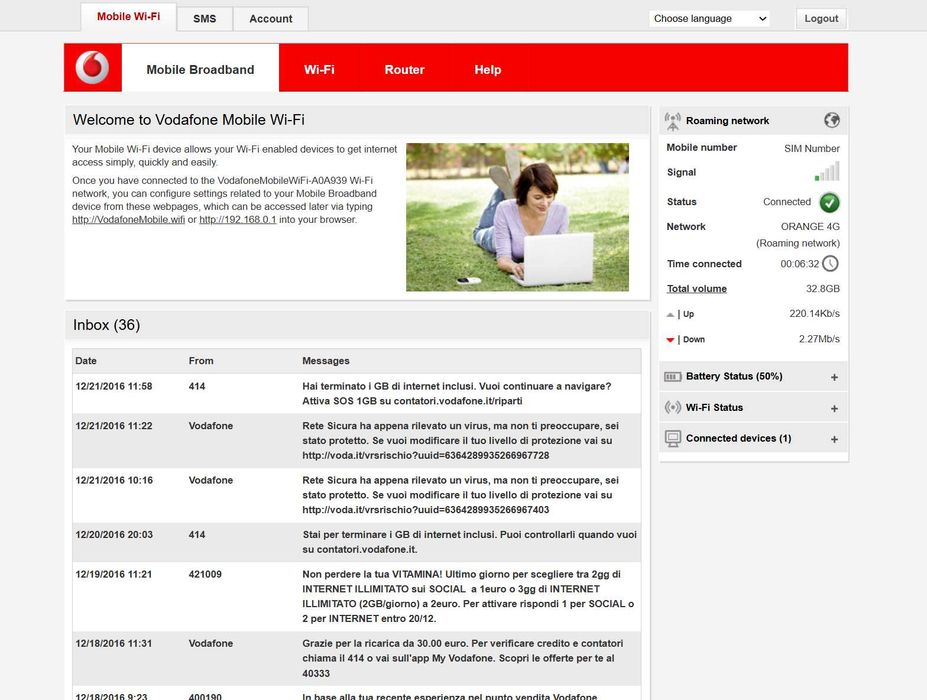The width and height of the screenshot is (927, 700).
Task: Click the "Hai terminato i GB" message text
Action: 456,393
